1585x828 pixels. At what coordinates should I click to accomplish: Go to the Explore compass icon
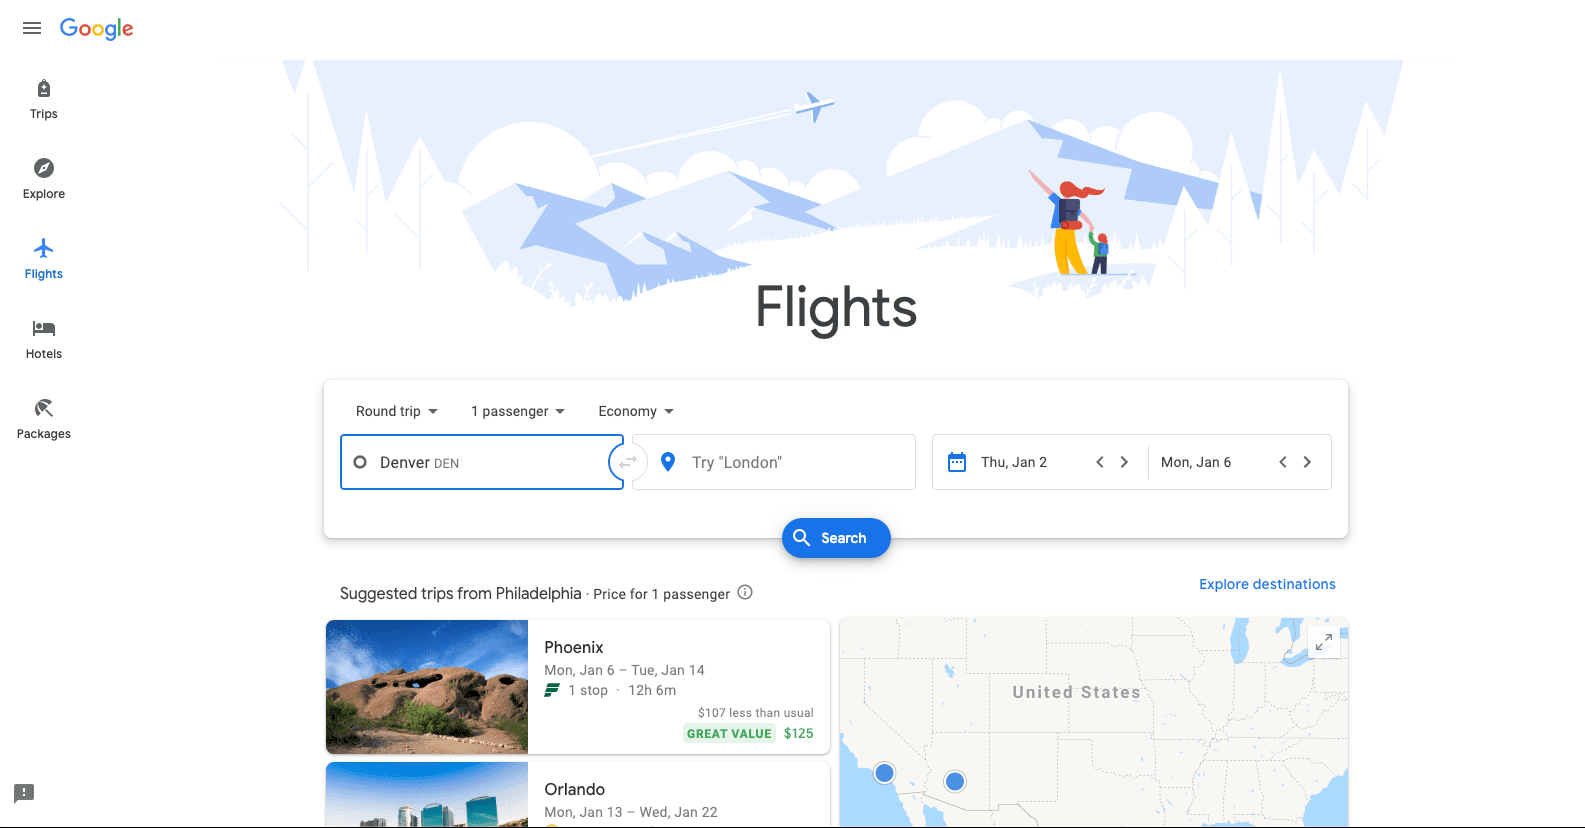[44, 168]
